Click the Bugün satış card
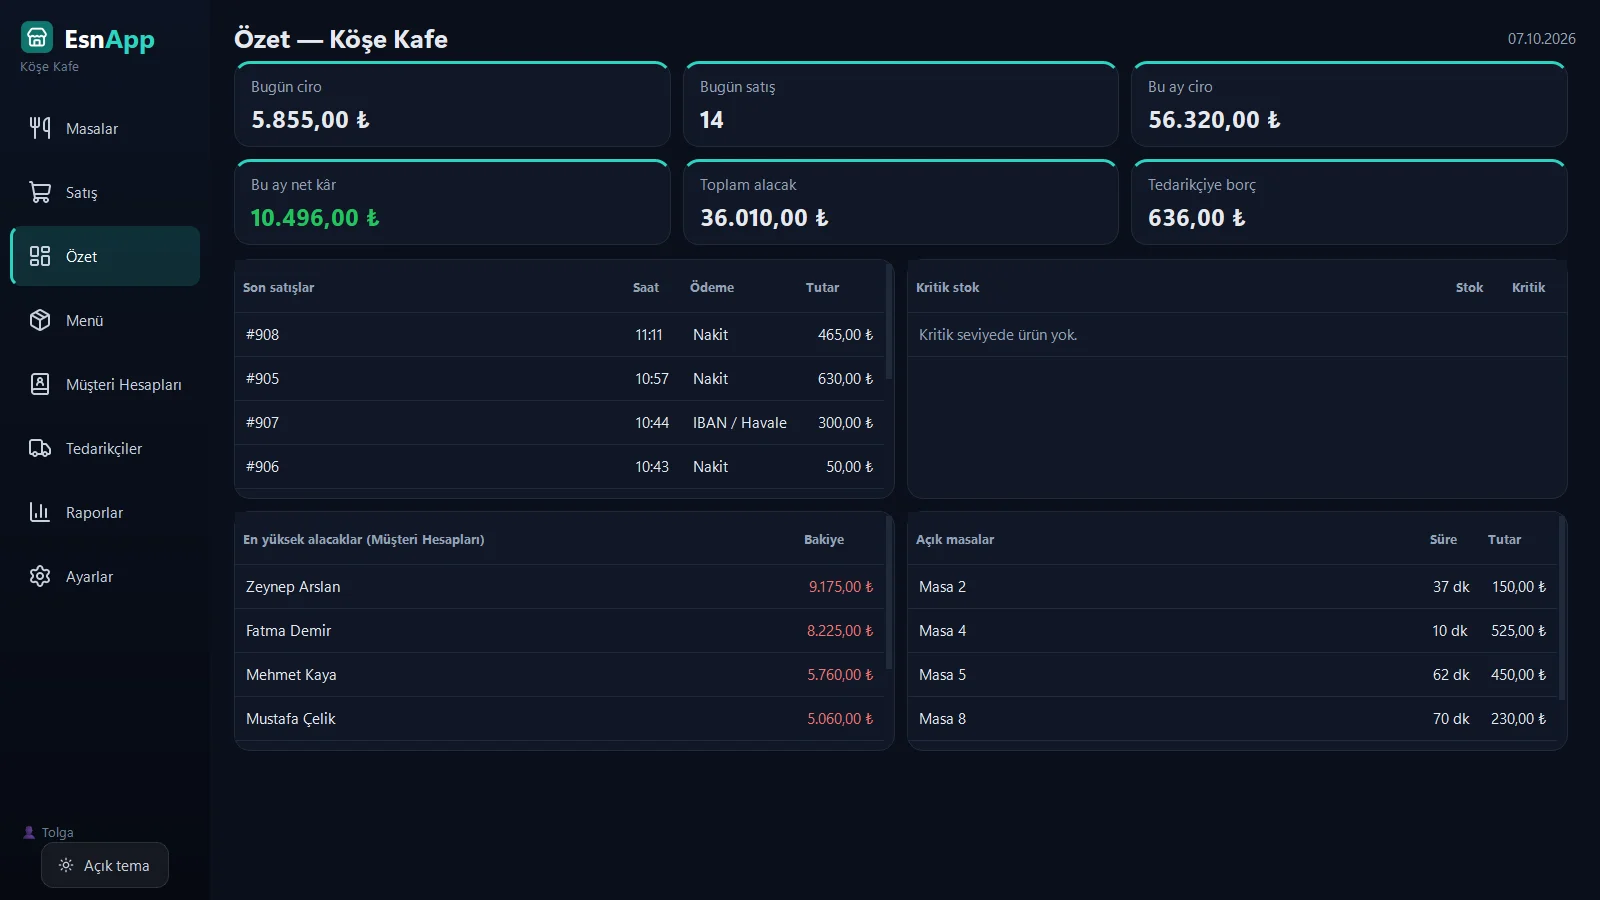 pyautogui.click(x=900, y=104)
